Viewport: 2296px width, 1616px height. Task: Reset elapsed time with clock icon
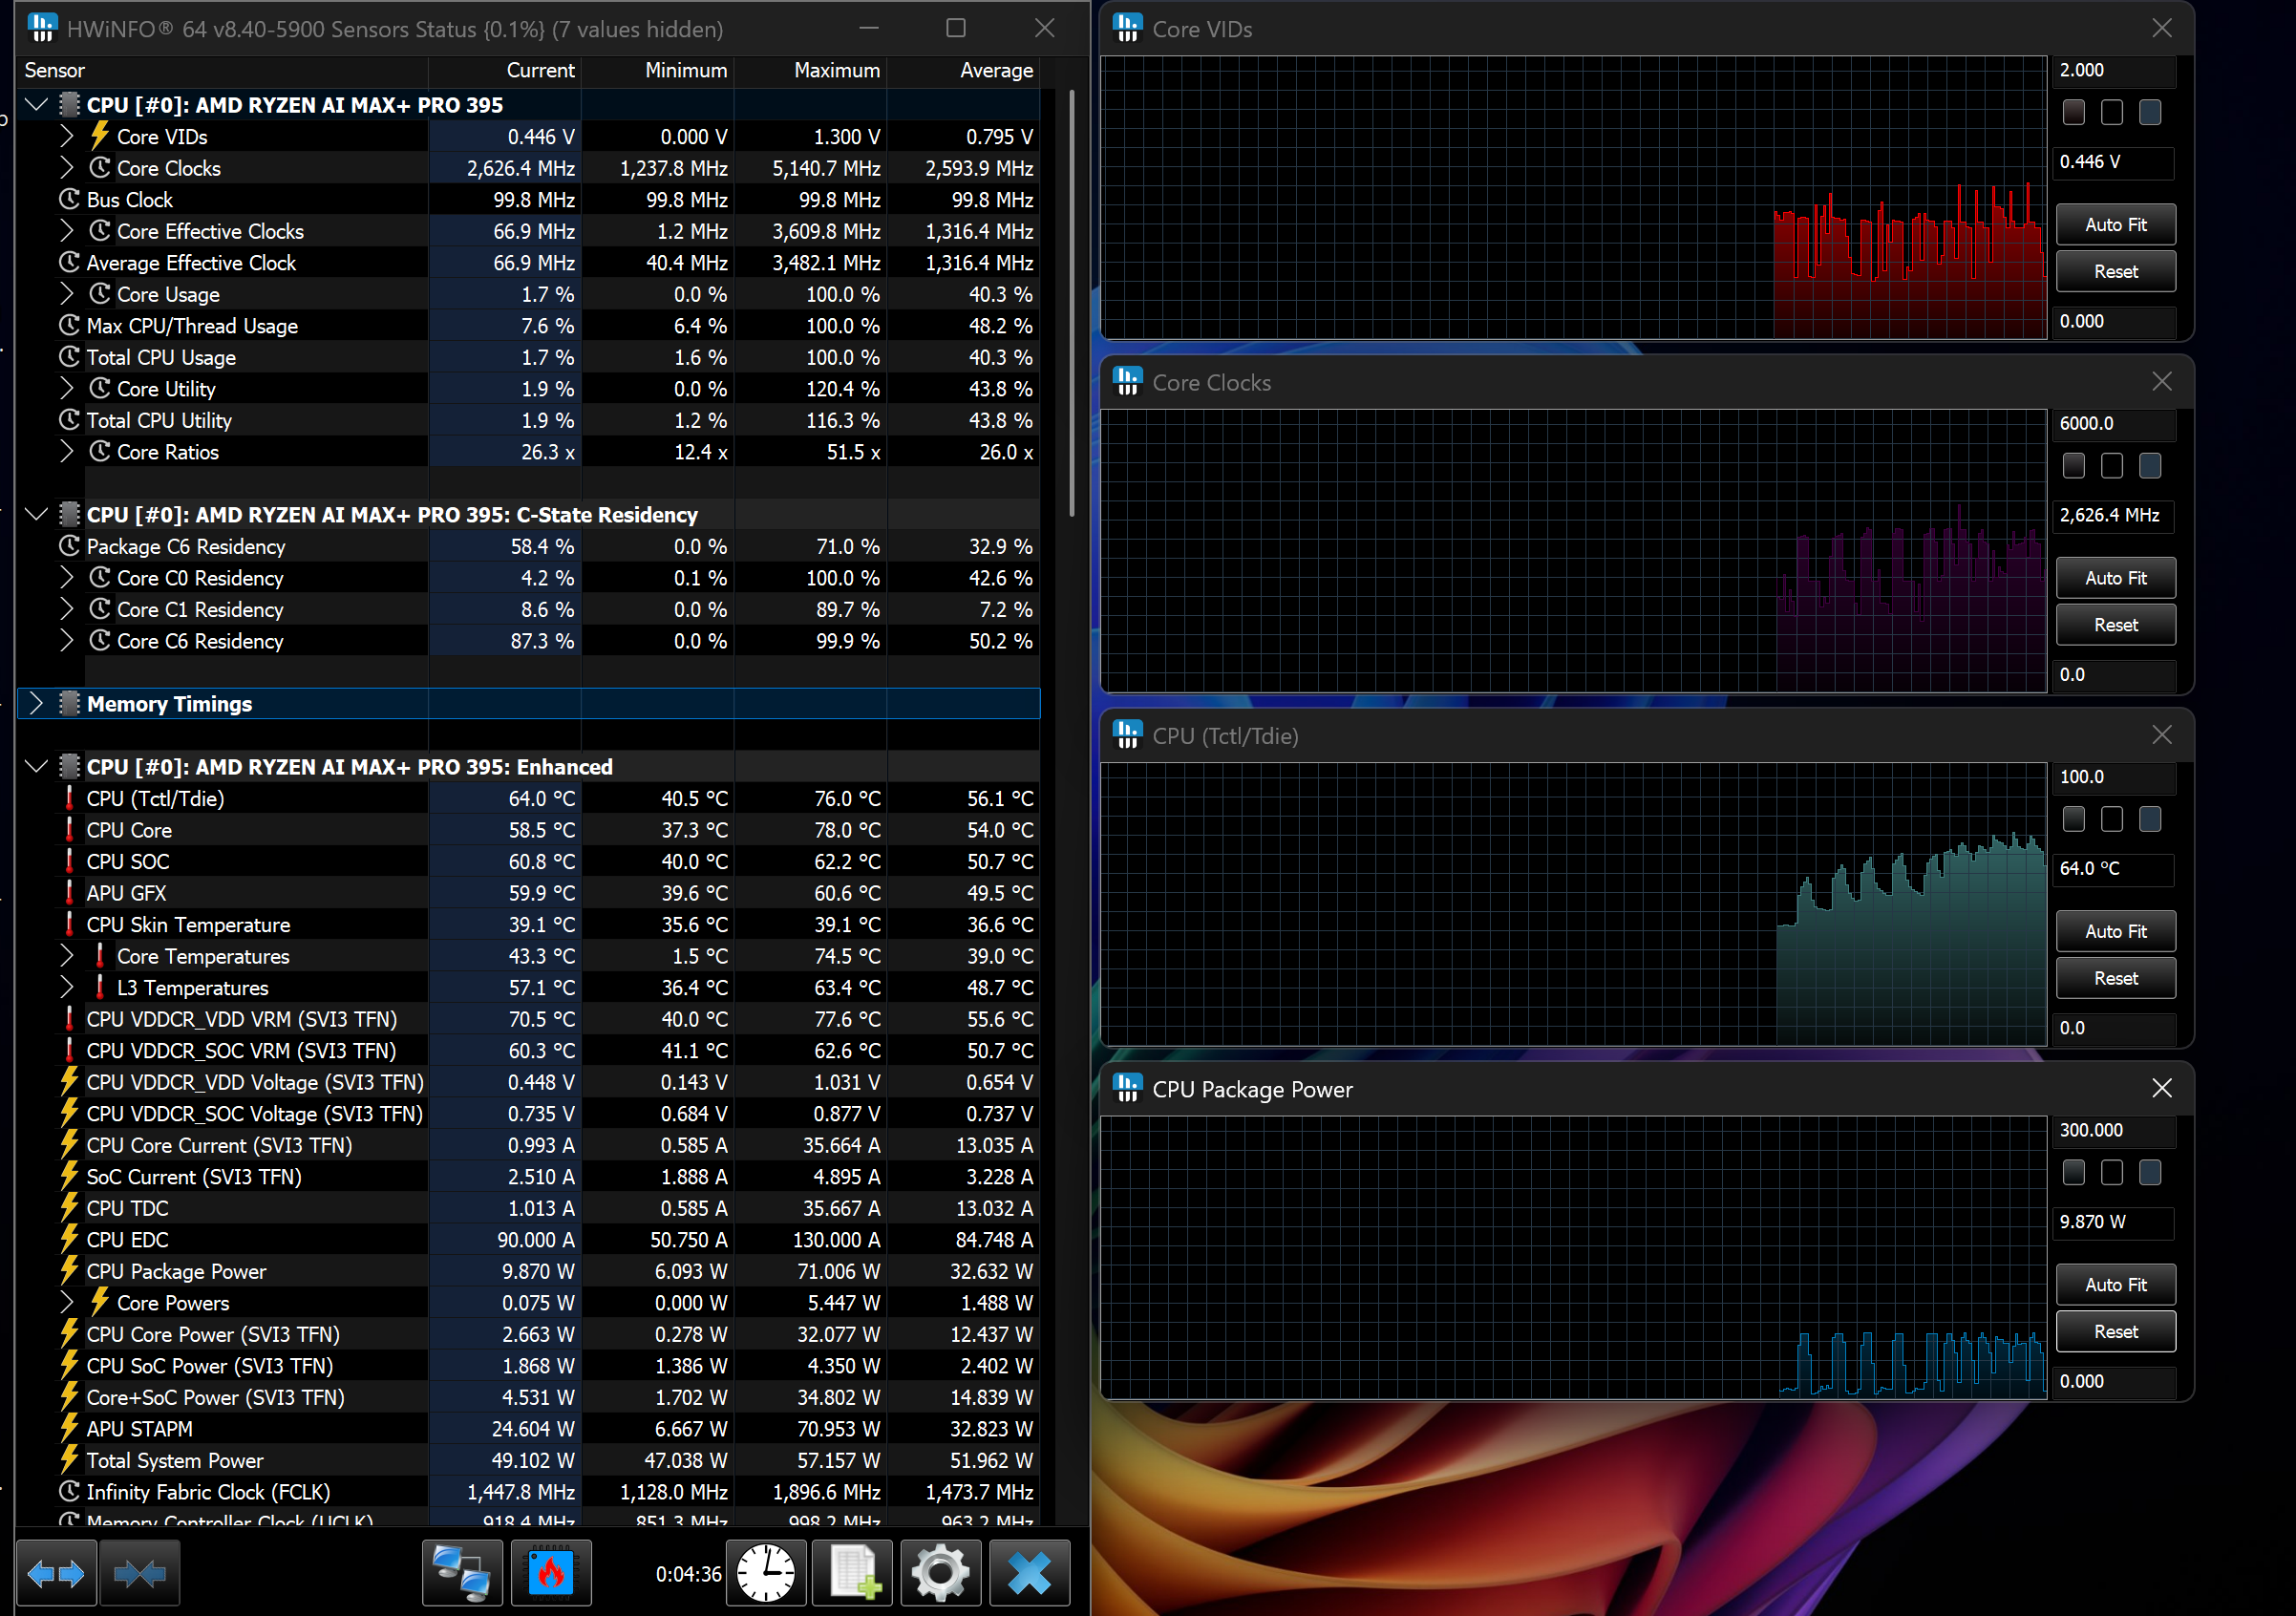coord(765,1574)
